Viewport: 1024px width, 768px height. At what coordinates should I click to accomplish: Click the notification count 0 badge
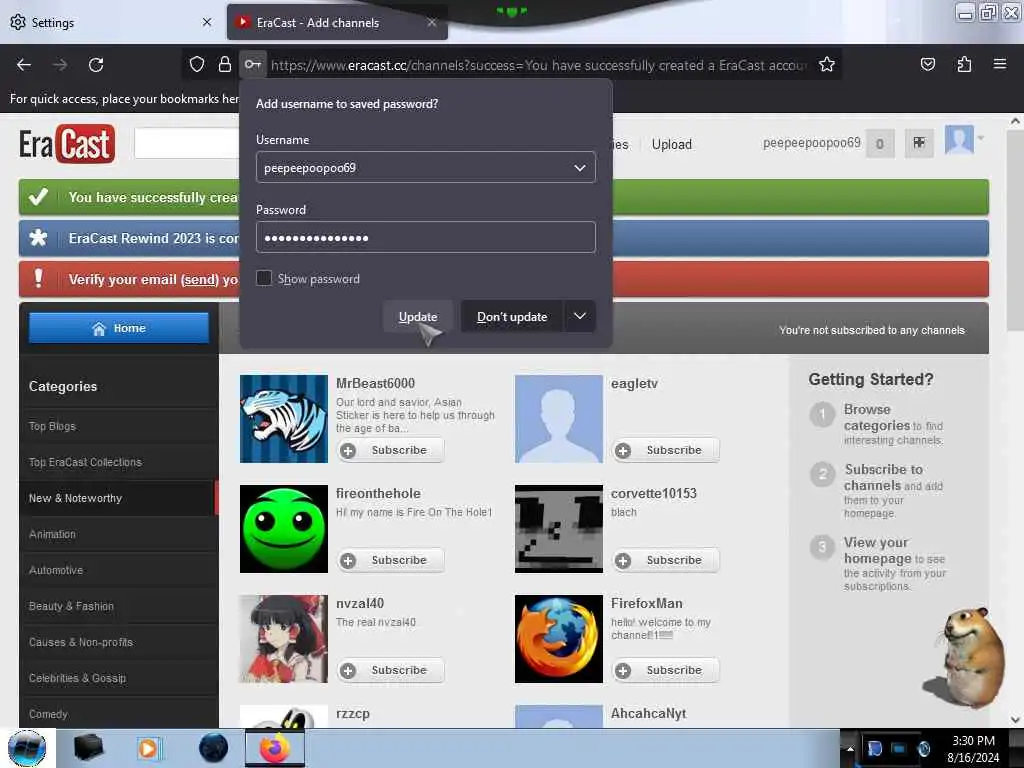(x=880, y=144)
